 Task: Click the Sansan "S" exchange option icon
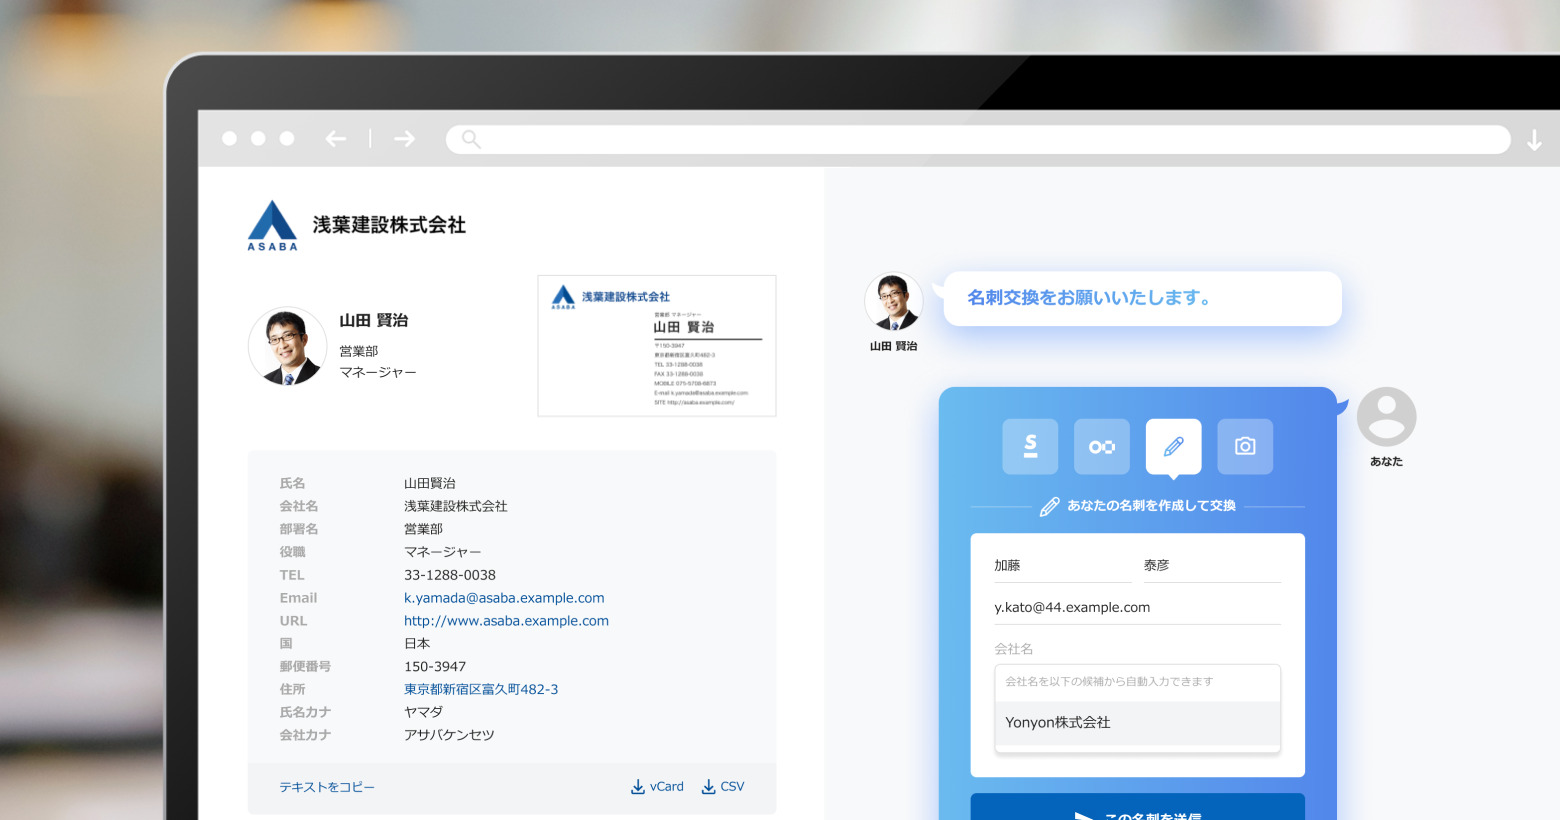(1030, 447)
